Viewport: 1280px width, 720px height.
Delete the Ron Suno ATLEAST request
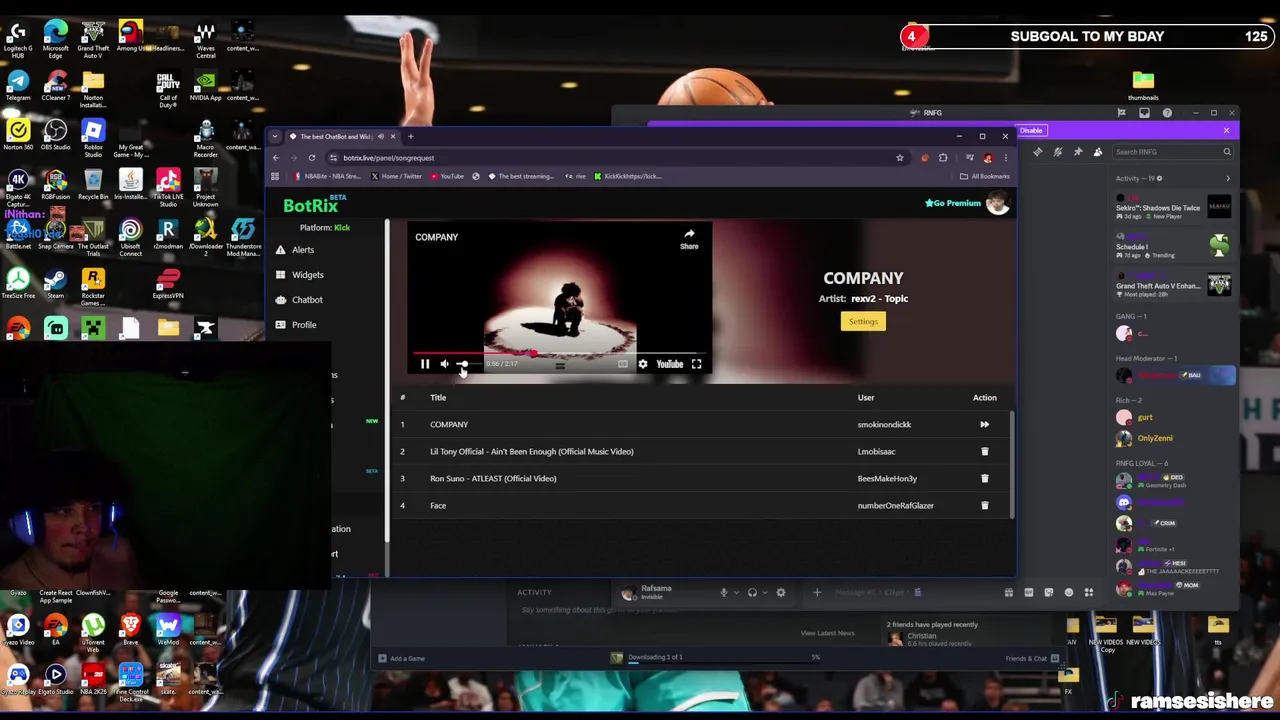(x=984, y=478)
